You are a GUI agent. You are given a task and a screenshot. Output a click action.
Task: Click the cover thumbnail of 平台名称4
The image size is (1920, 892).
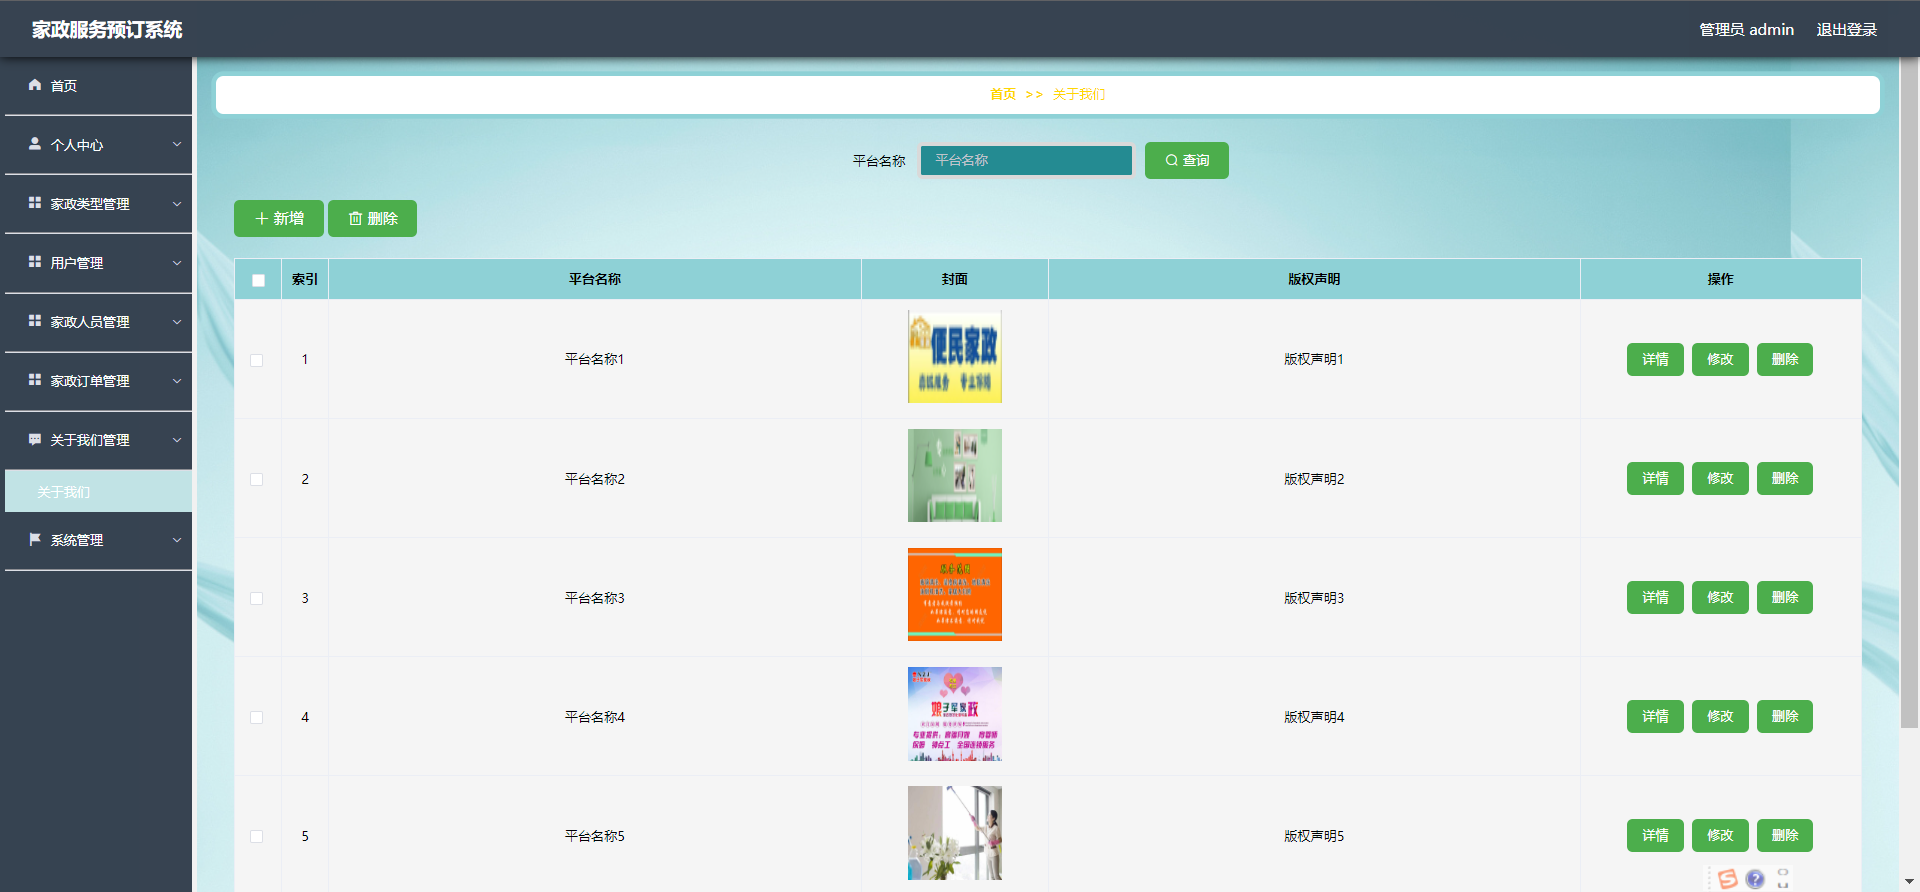pos(955,714)
